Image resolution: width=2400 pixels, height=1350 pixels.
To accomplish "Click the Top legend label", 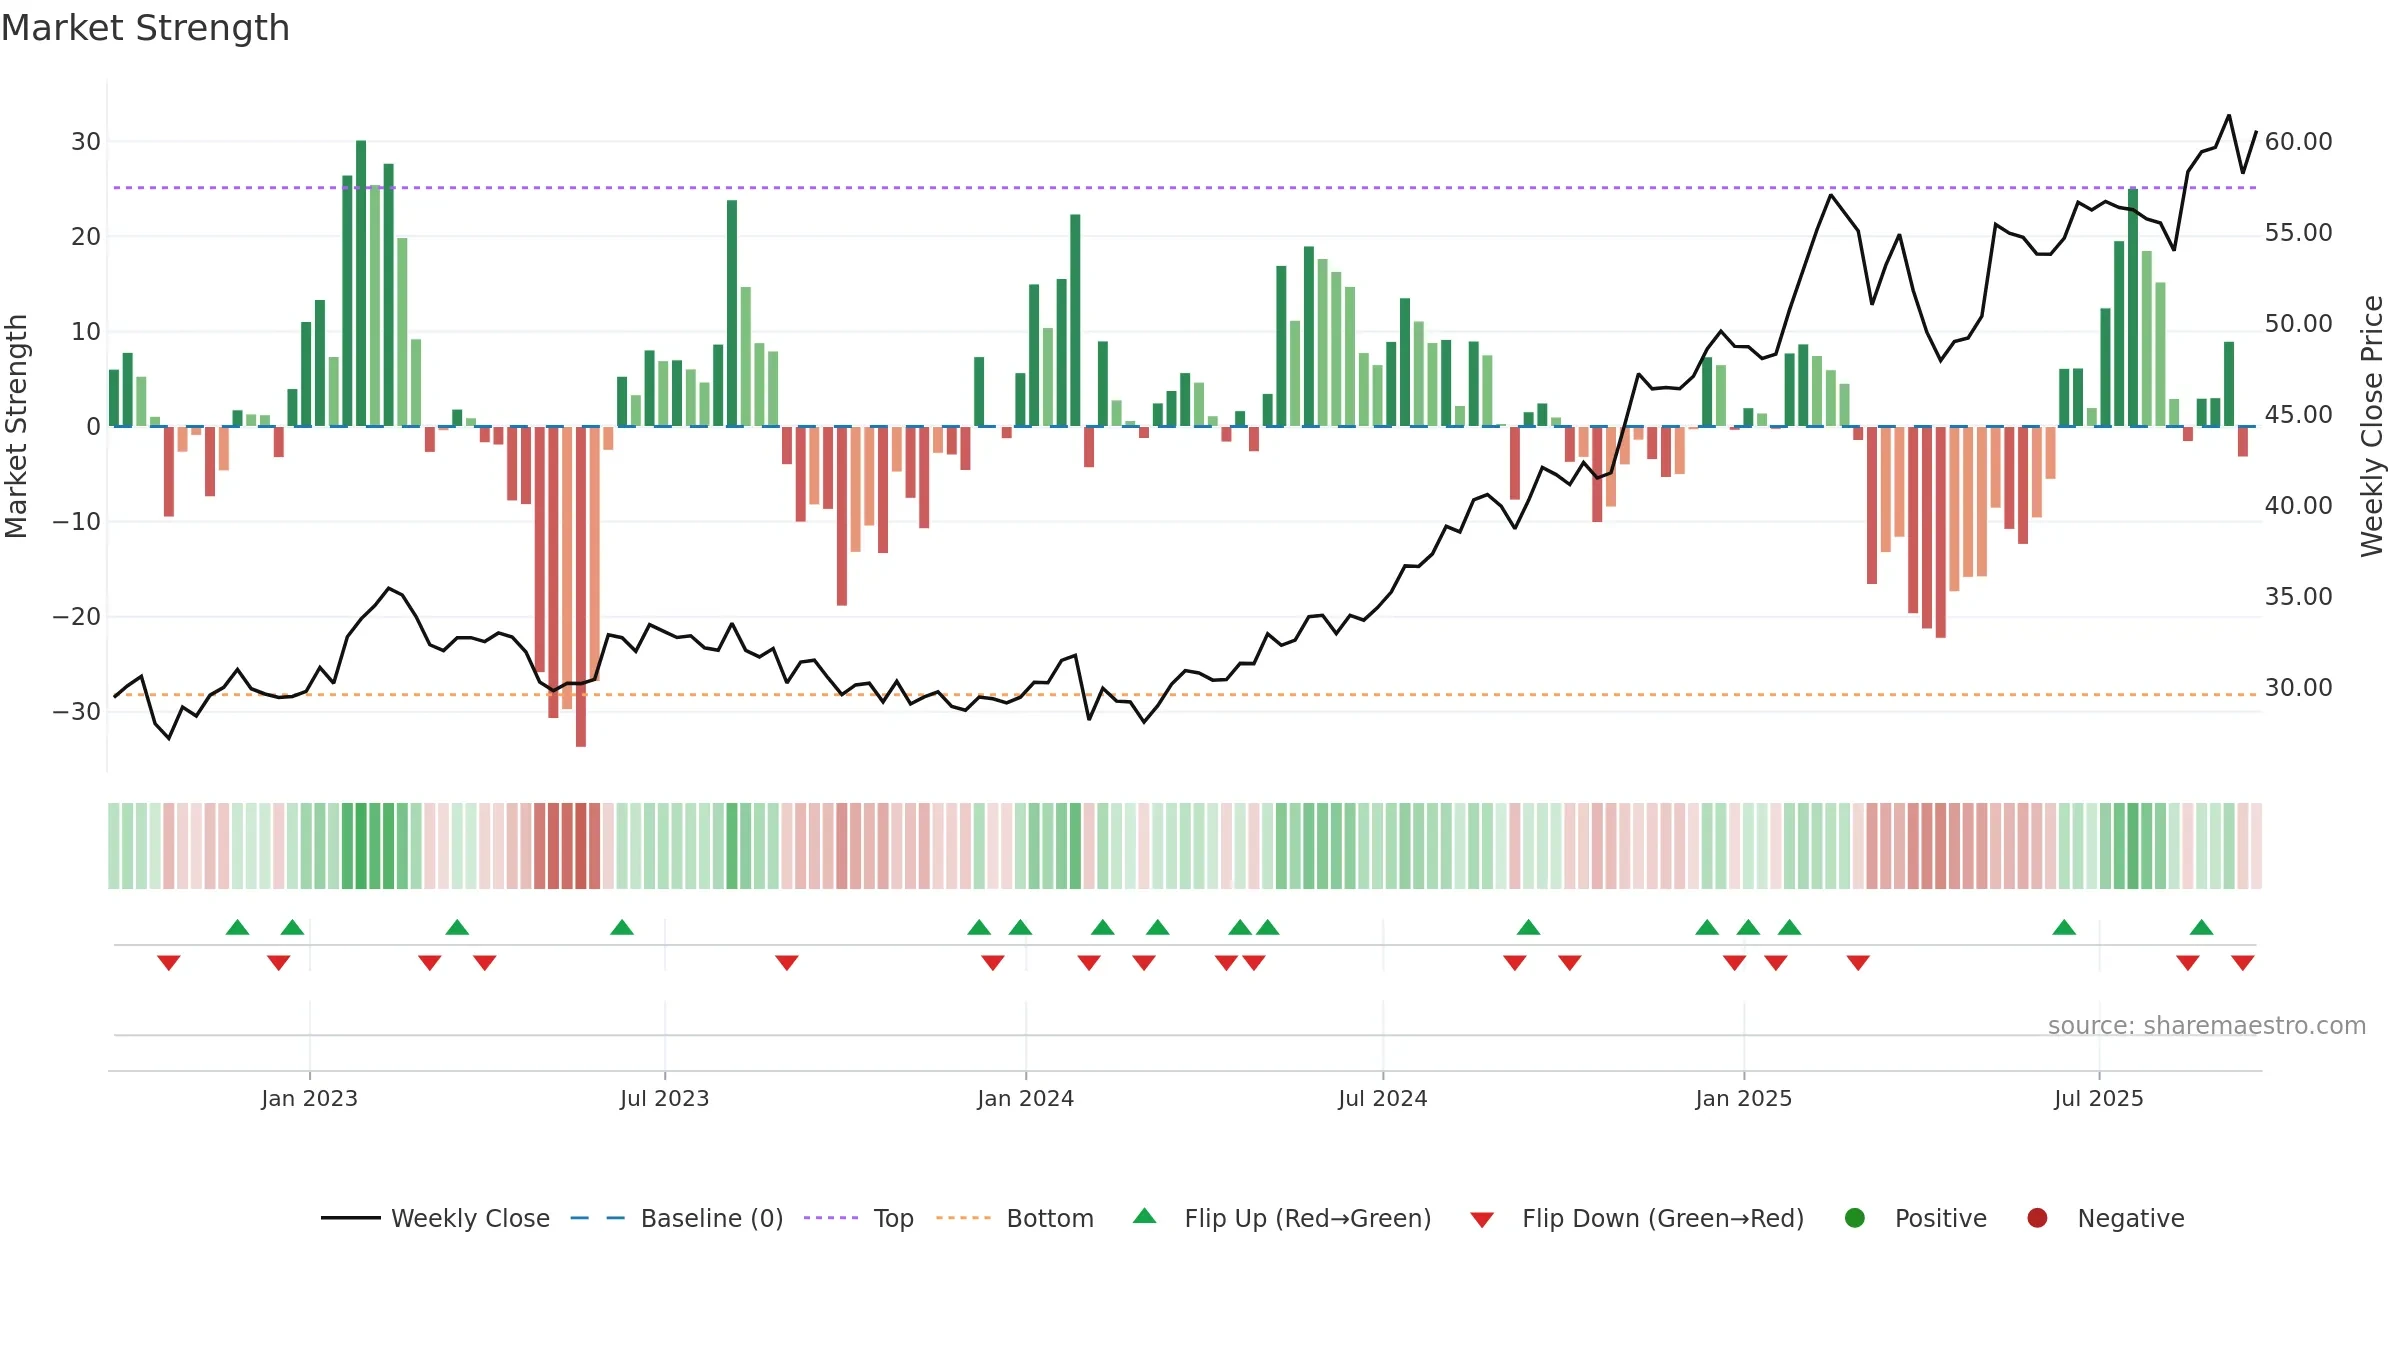I will point(894,1219).
